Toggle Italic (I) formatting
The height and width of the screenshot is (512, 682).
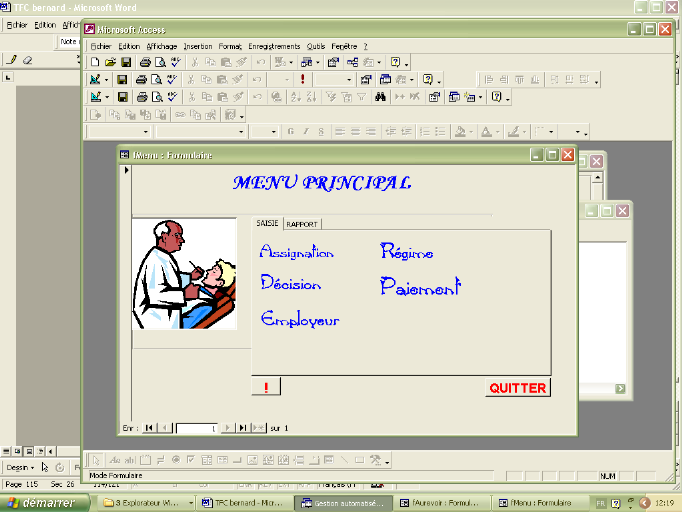[306, 132]
